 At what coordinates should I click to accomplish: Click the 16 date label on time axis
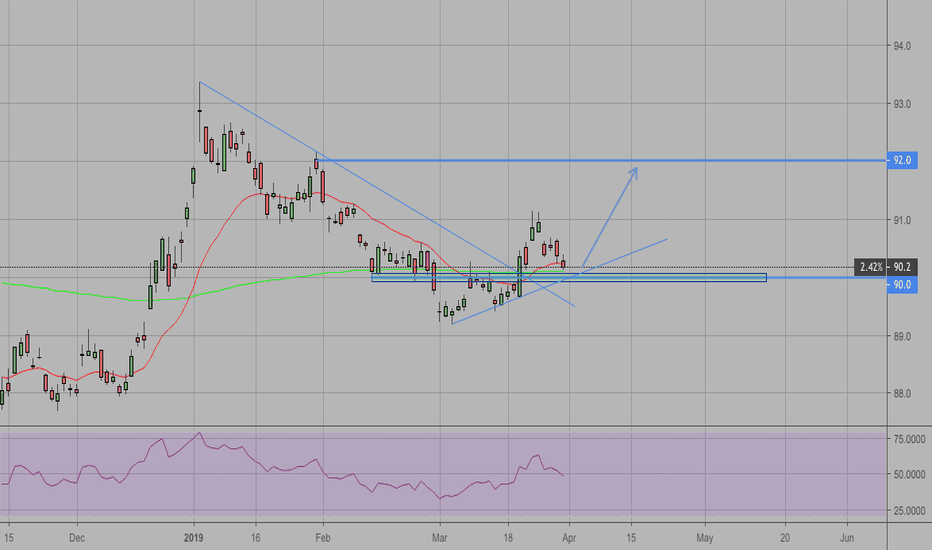(256, 538)
